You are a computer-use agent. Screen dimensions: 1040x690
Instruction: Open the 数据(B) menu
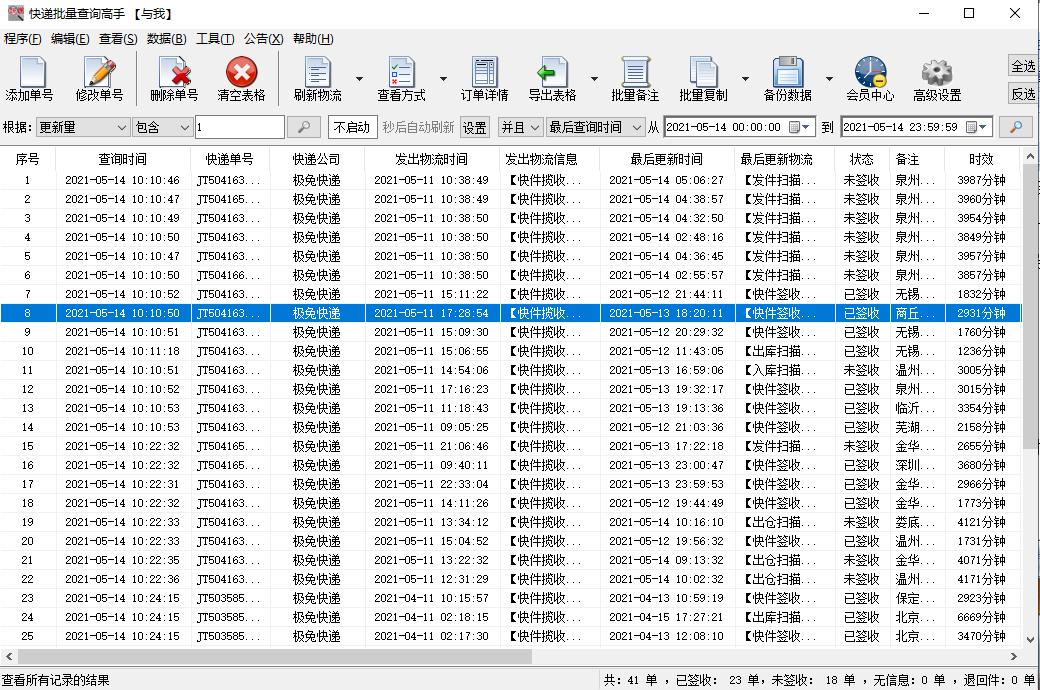click(x=166, y=38)
